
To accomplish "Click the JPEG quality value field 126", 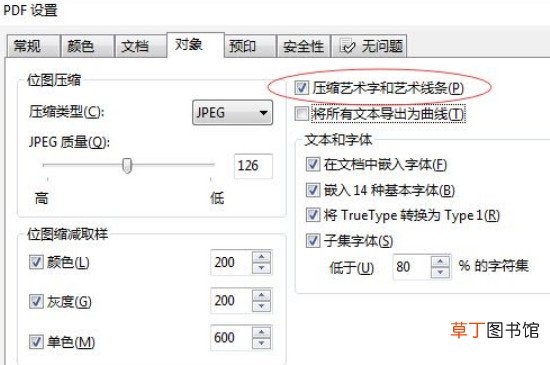I will point(253,166).
